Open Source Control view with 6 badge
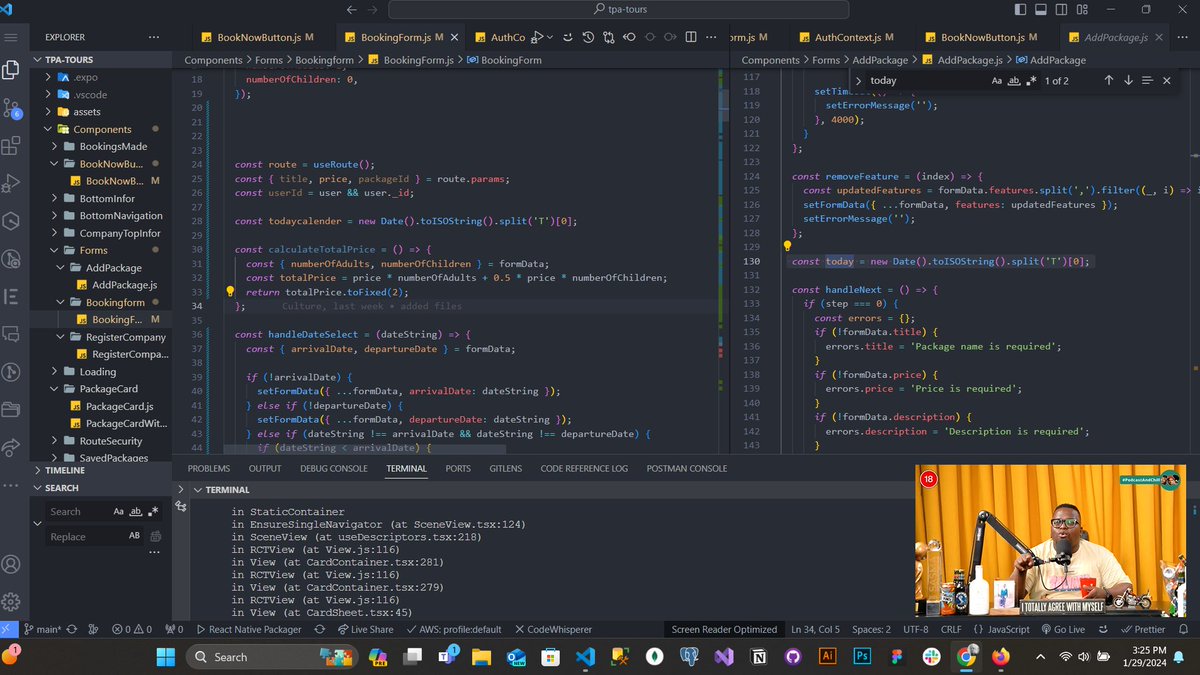The image size is (1200, 675). (x=12, y=108)
